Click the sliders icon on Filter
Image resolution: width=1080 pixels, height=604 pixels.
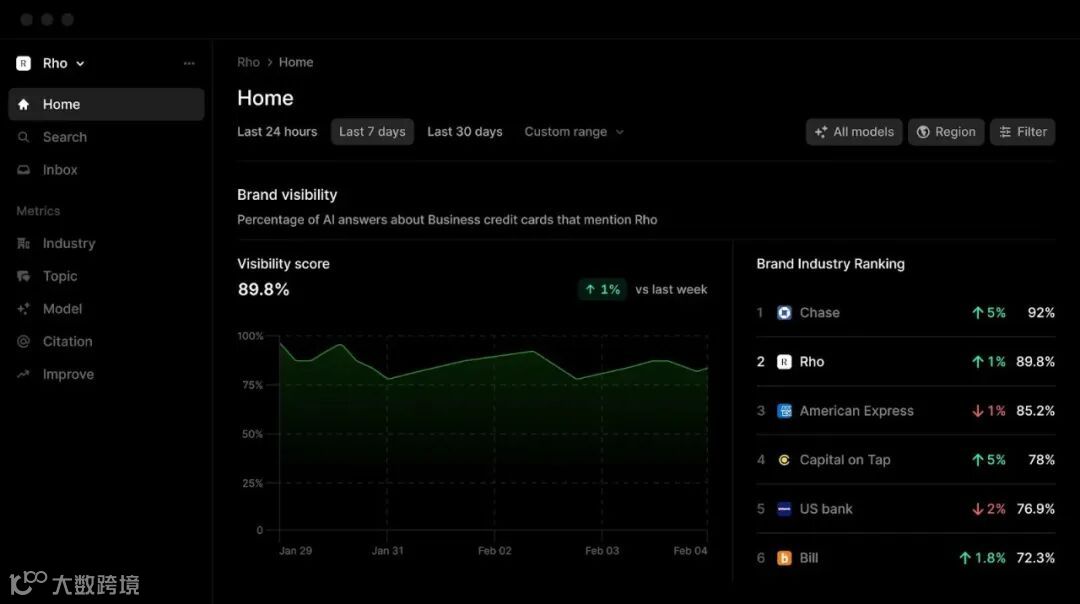(x=1005, y=132)
